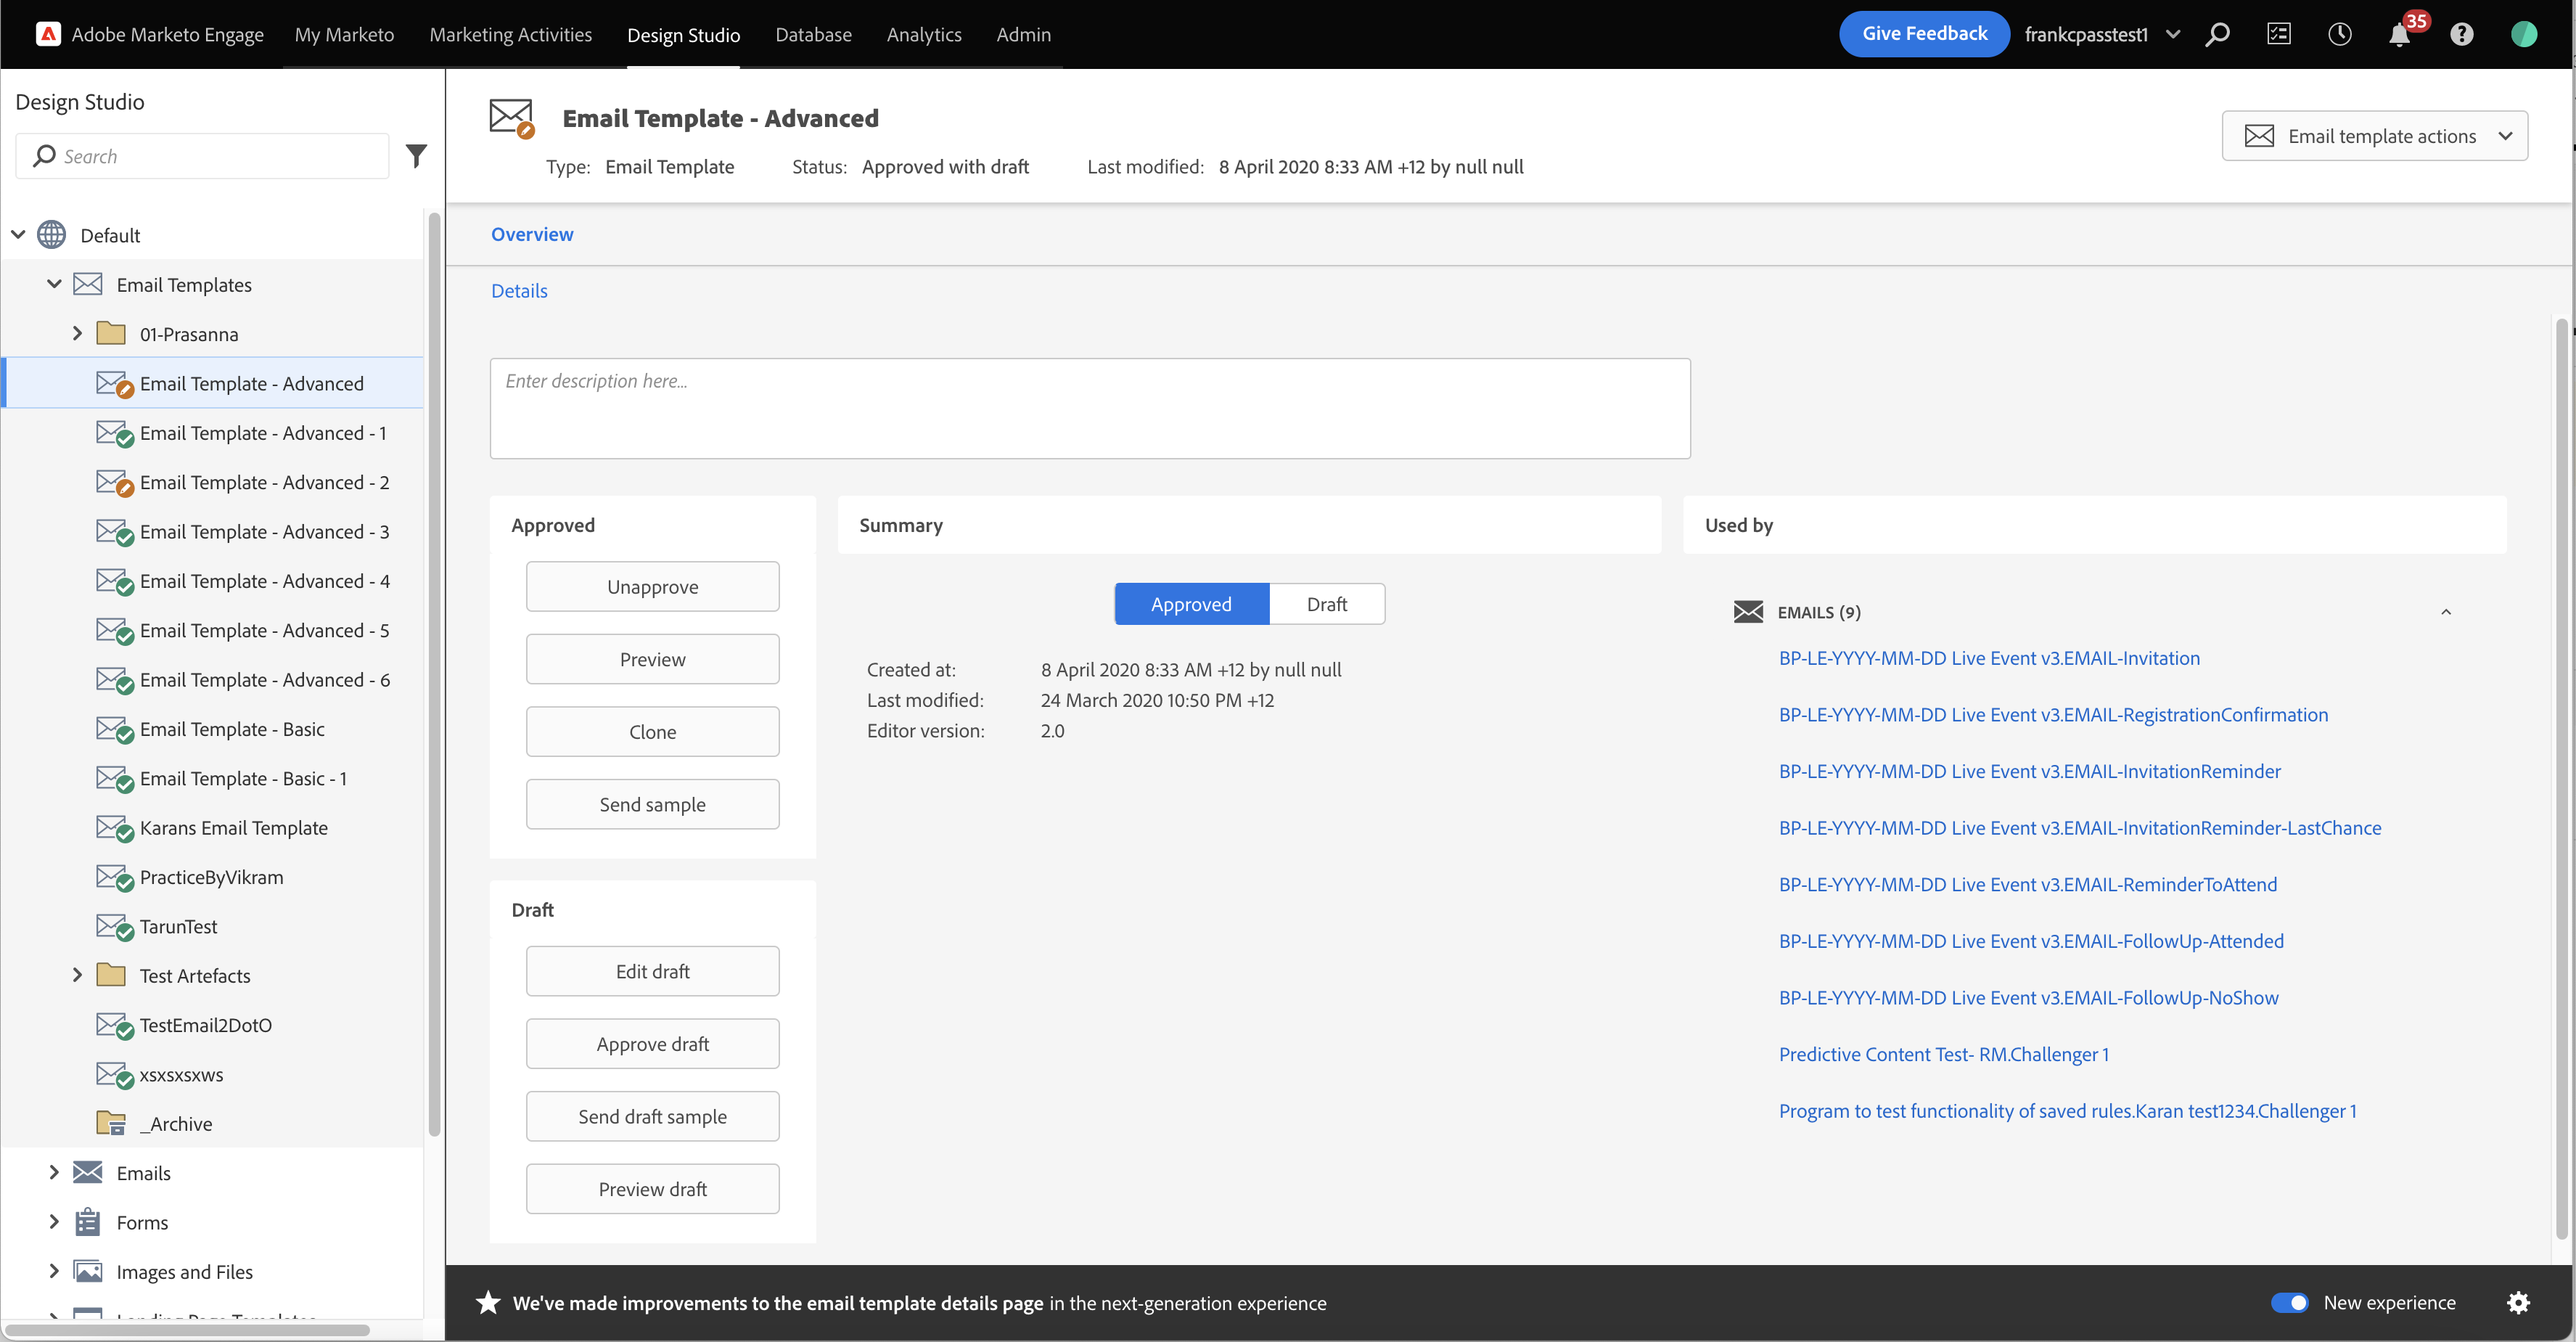Viewport: 2576px width, 1342px height.
Task: Open the Details tab
Action: 519,290
